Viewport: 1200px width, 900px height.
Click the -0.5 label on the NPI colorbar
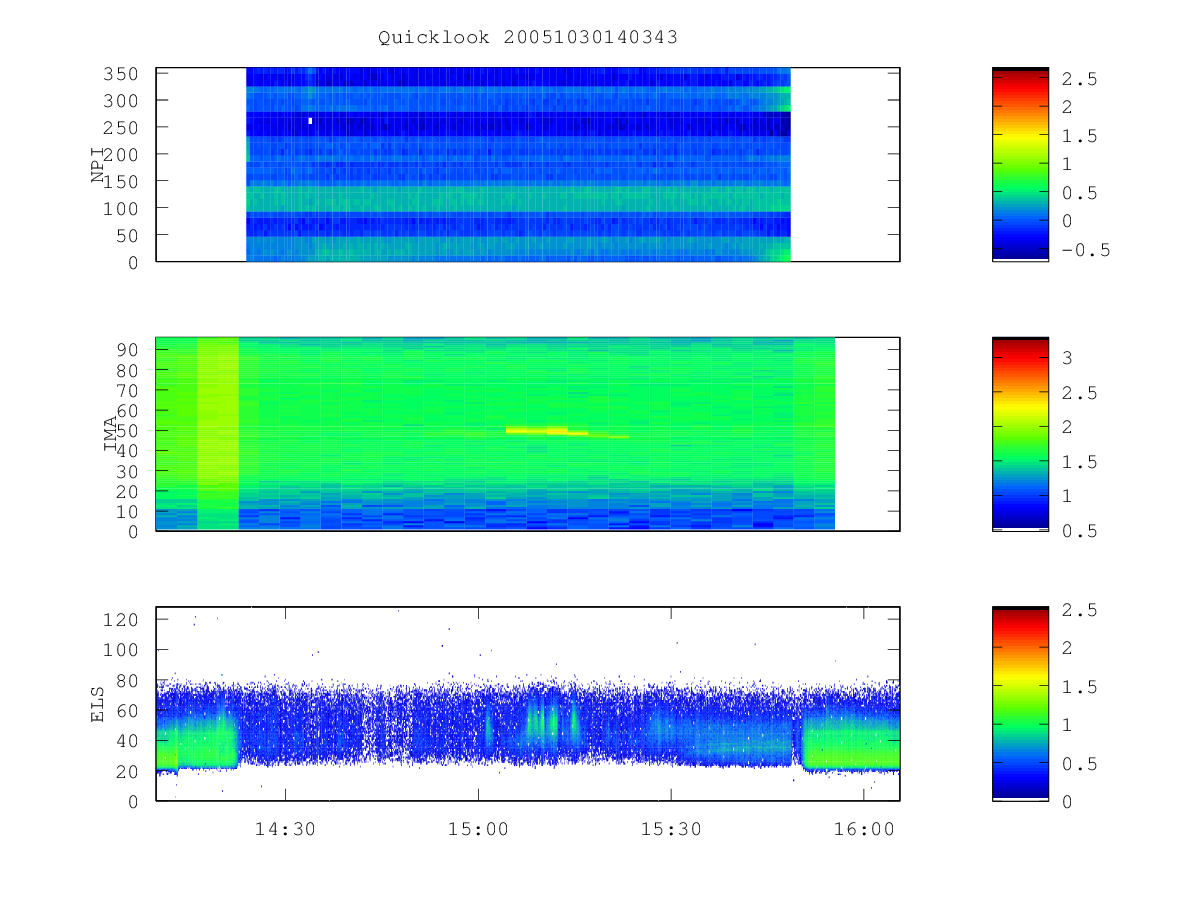(1087, 250)
